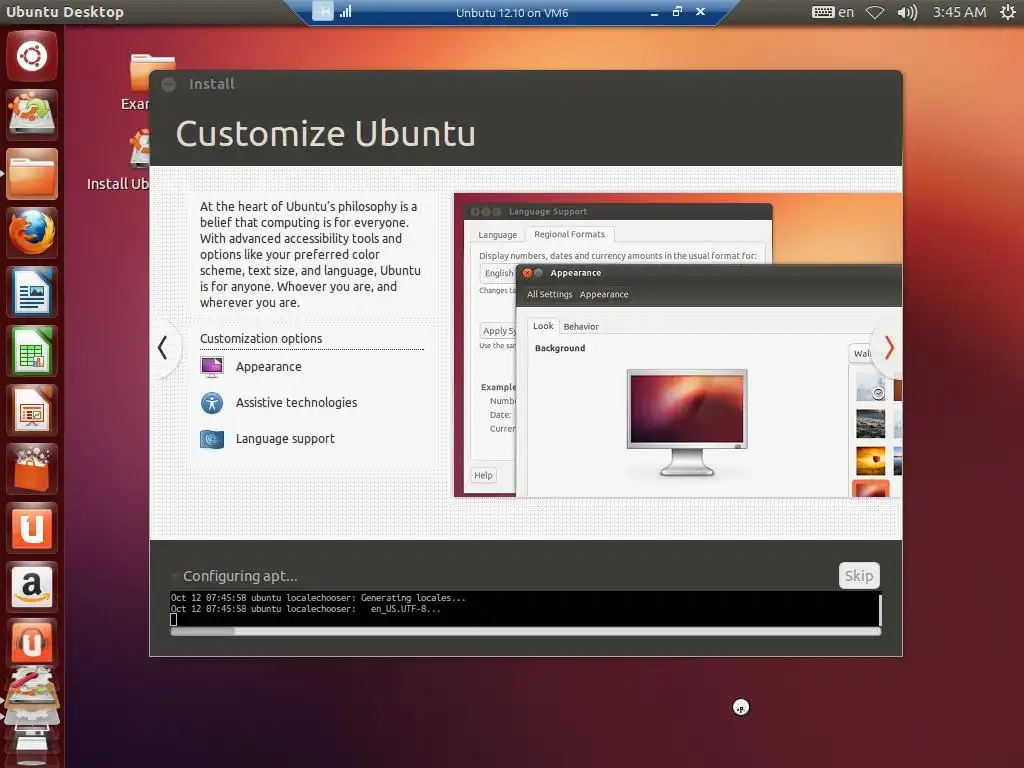Skip the Configuring apt step

point(859,575)
